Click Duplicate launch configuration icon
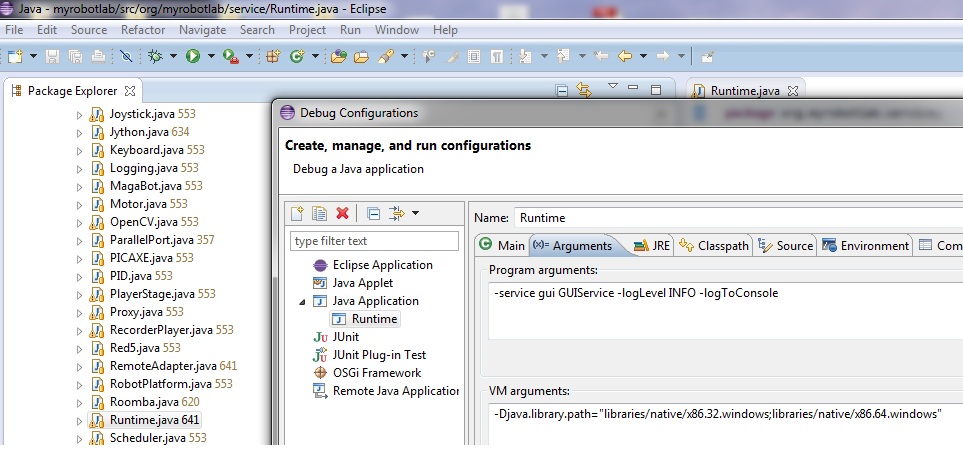This screenshot has width=963, height=455. coord(319,213)
